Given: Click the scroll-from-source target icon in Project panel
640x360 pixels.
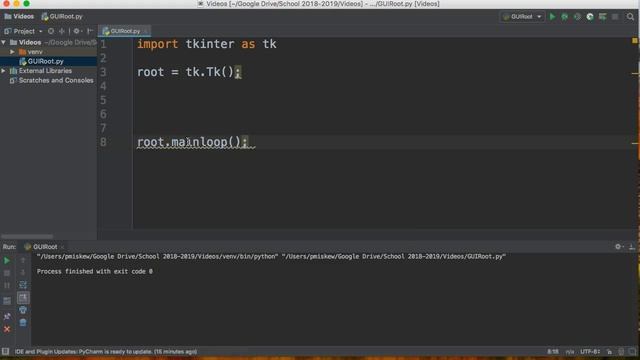Looking at the screenshot, I should (x=51, y=31).
